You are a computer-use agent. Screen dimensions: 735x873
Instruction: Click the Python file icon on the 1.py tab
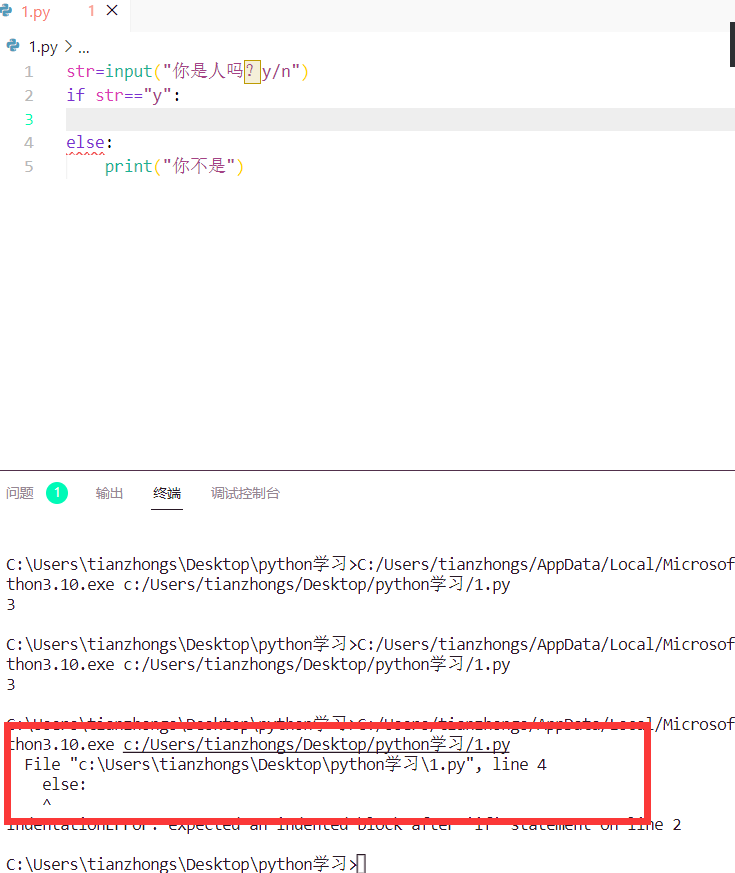click(x=10, y=13)
